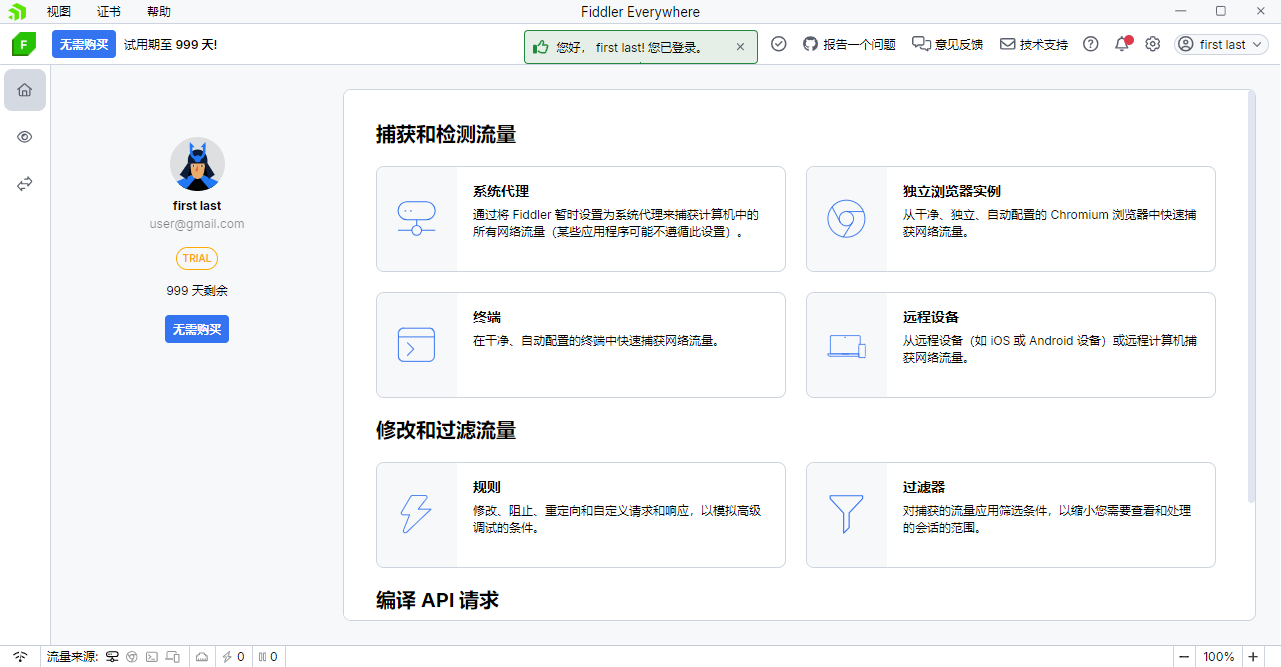Click the chat bubble icon for 意见反馈

pyautogui.click(x=921, y=44)
